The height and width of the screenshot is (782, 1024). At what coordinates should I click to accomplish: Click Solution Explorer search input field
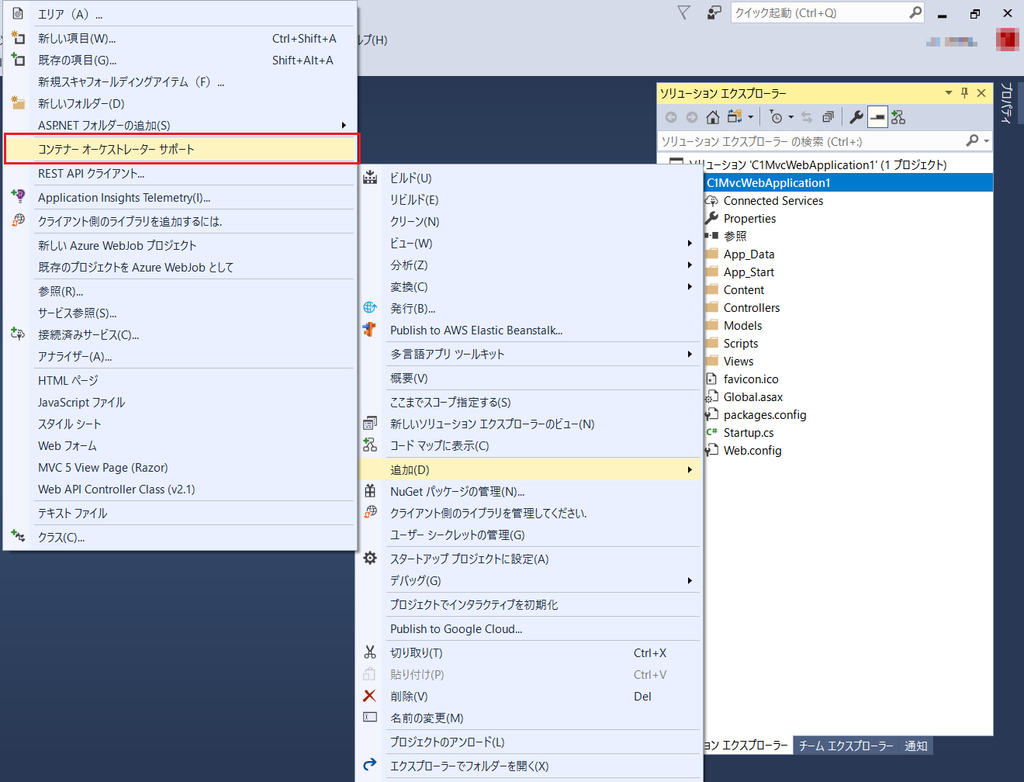[810, 141]
